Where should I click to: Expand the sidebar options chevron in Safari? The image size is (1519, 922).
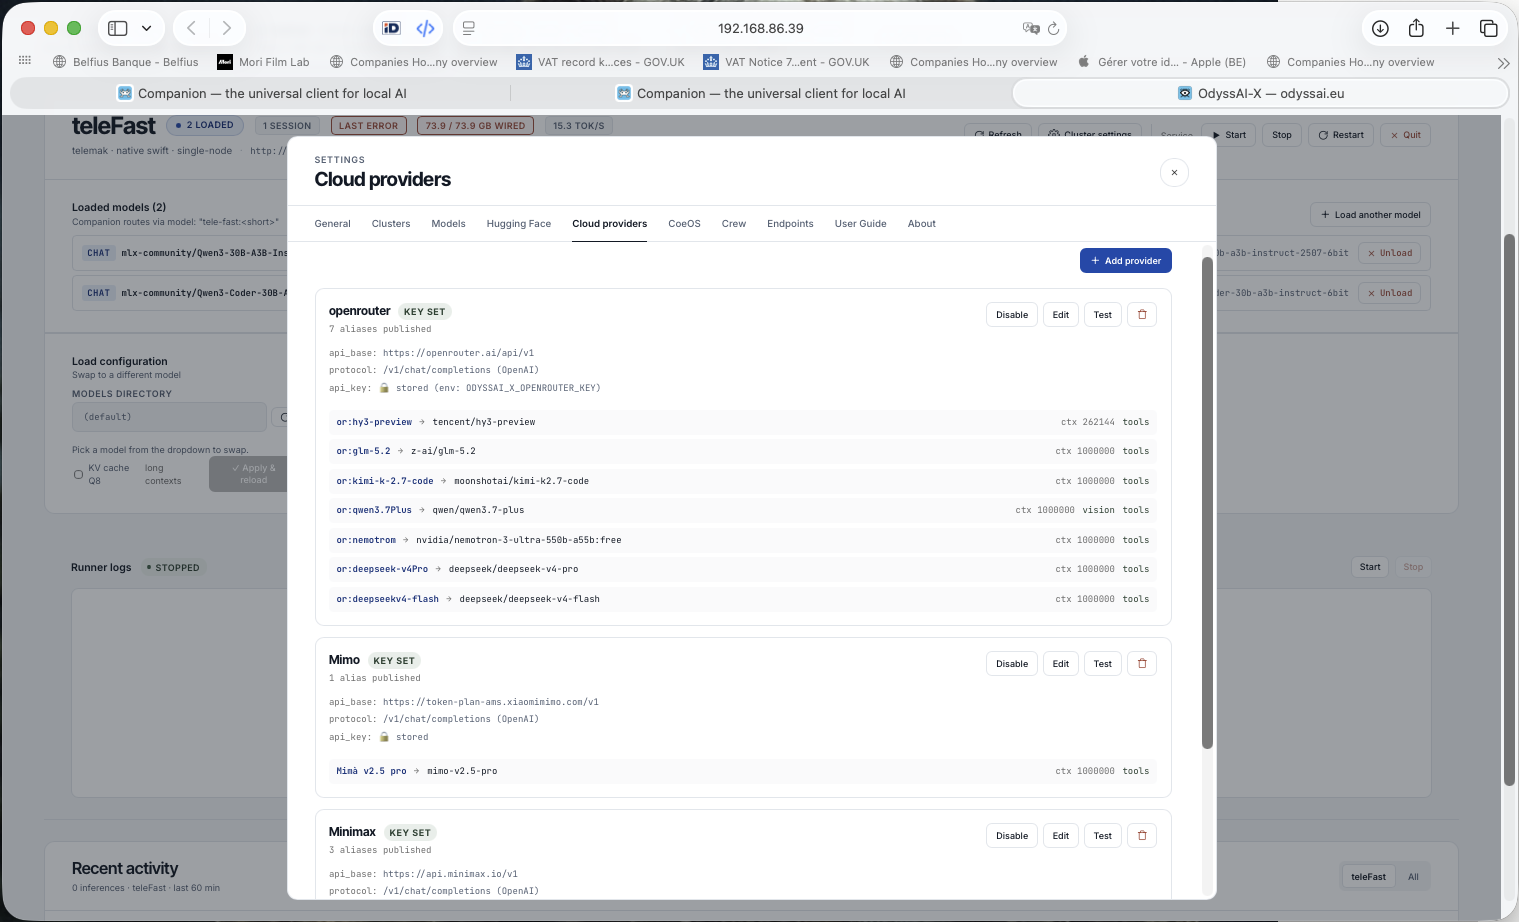[147, 28]
